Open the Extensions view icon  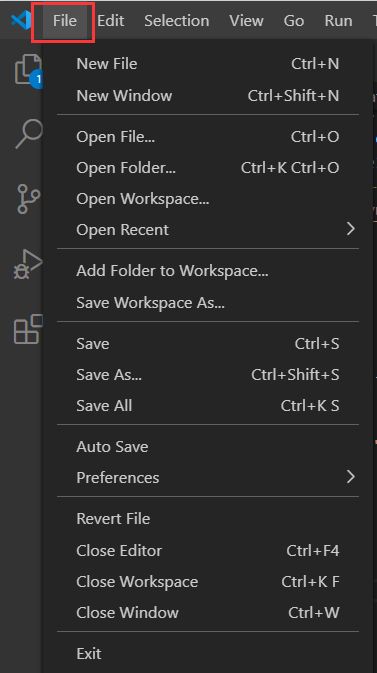(28, 329)
